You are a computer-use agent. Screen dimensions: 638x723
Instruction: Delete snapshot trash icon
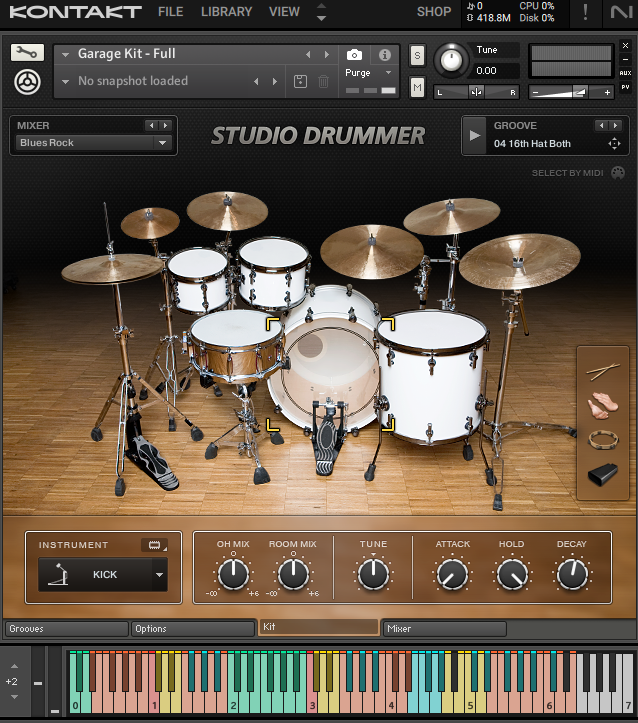tap(324, 82)
